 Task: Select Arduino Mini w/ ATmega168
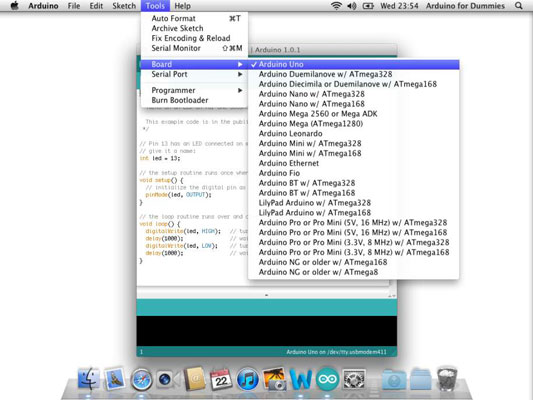[x=354, y=153]
